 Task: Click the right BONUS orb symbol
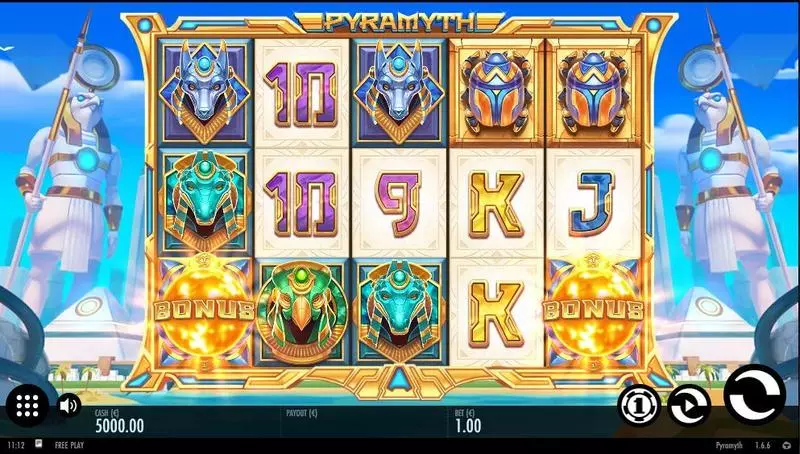coord(593,310)
